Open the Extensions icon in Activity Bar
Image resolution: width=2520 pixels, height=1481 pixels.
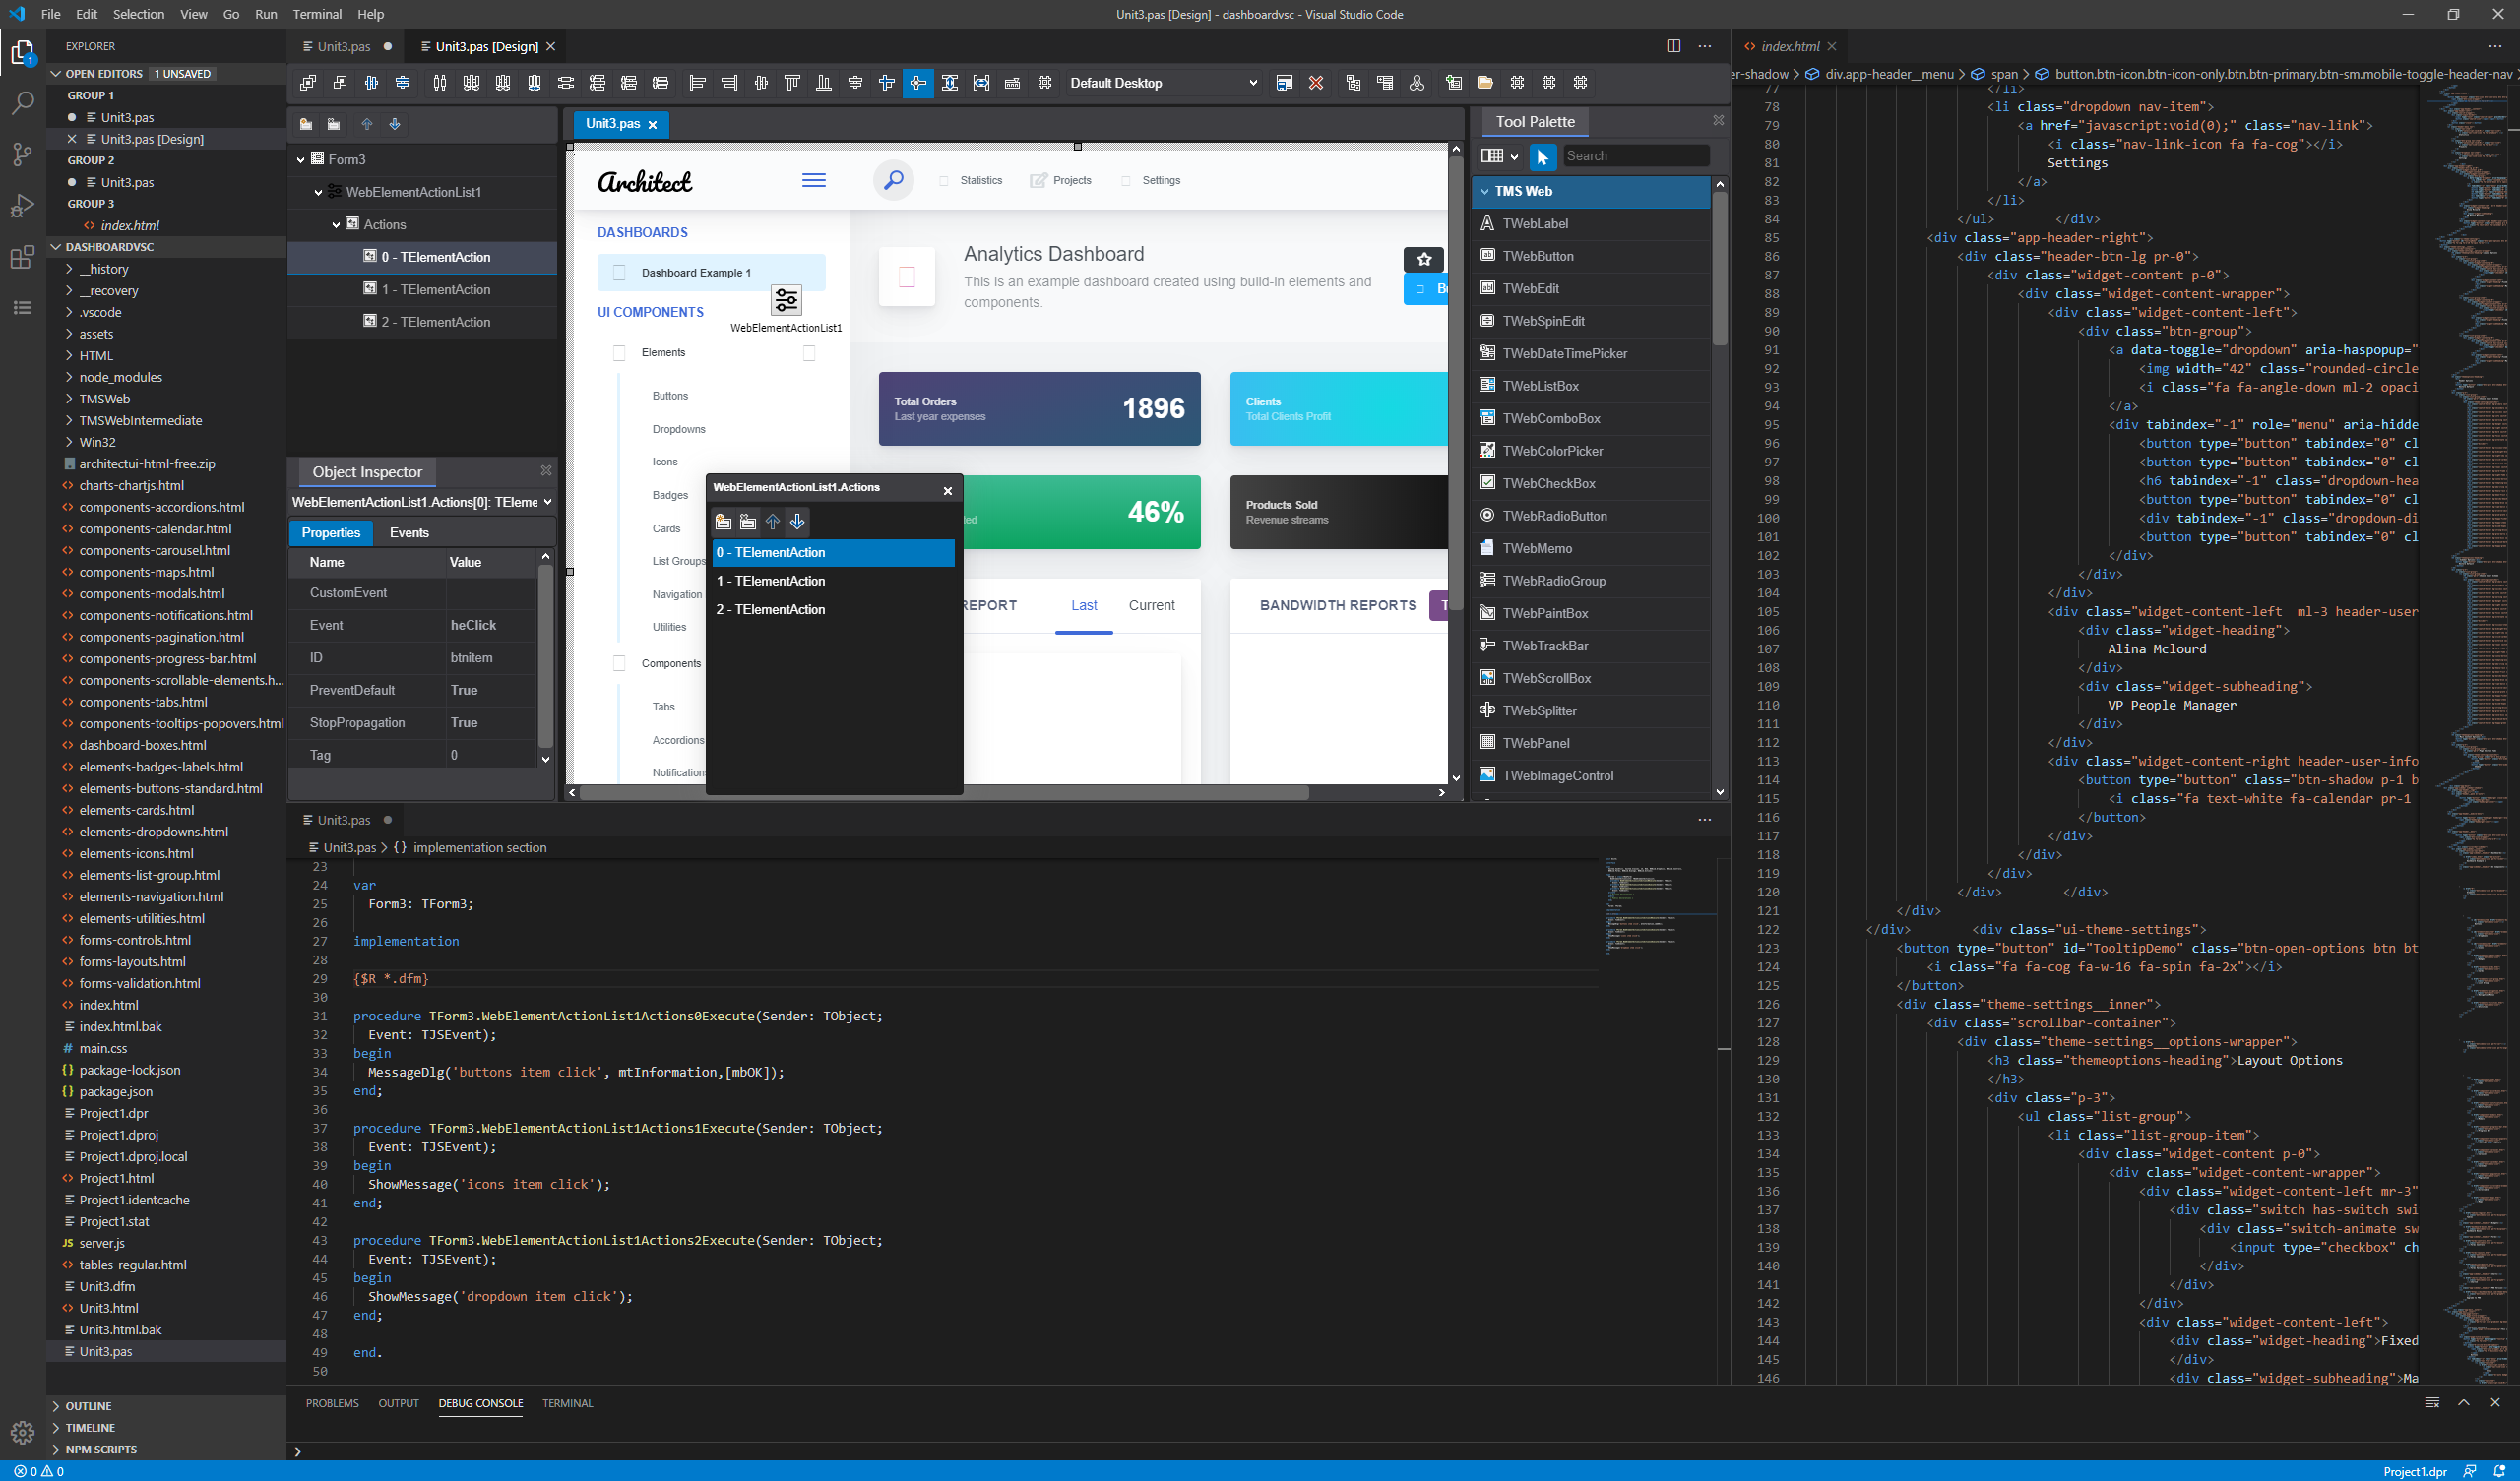pyautogui.click(x=22, y=257)
